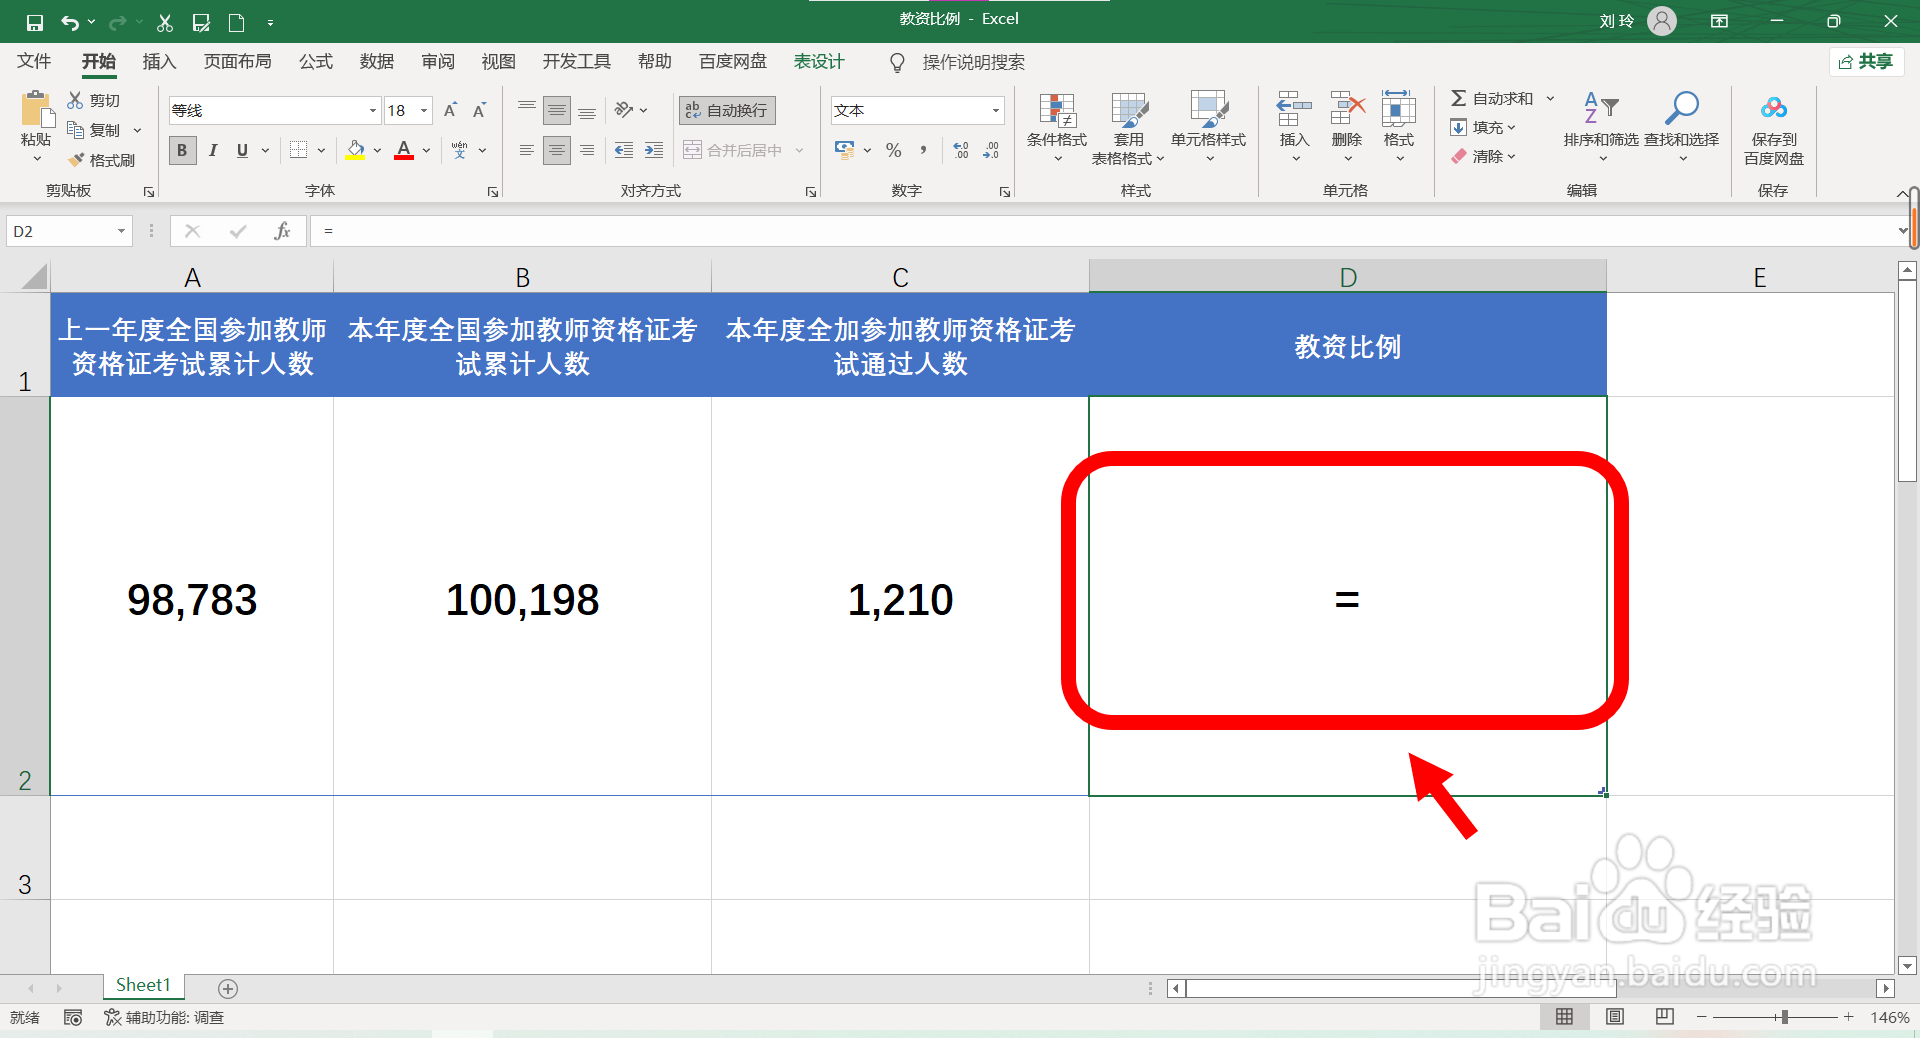Image resolution: width=1920 pixels, height=1038 pixels.
Task: Click 合并后居中 merge and center
Action: (x=735, y=149)
